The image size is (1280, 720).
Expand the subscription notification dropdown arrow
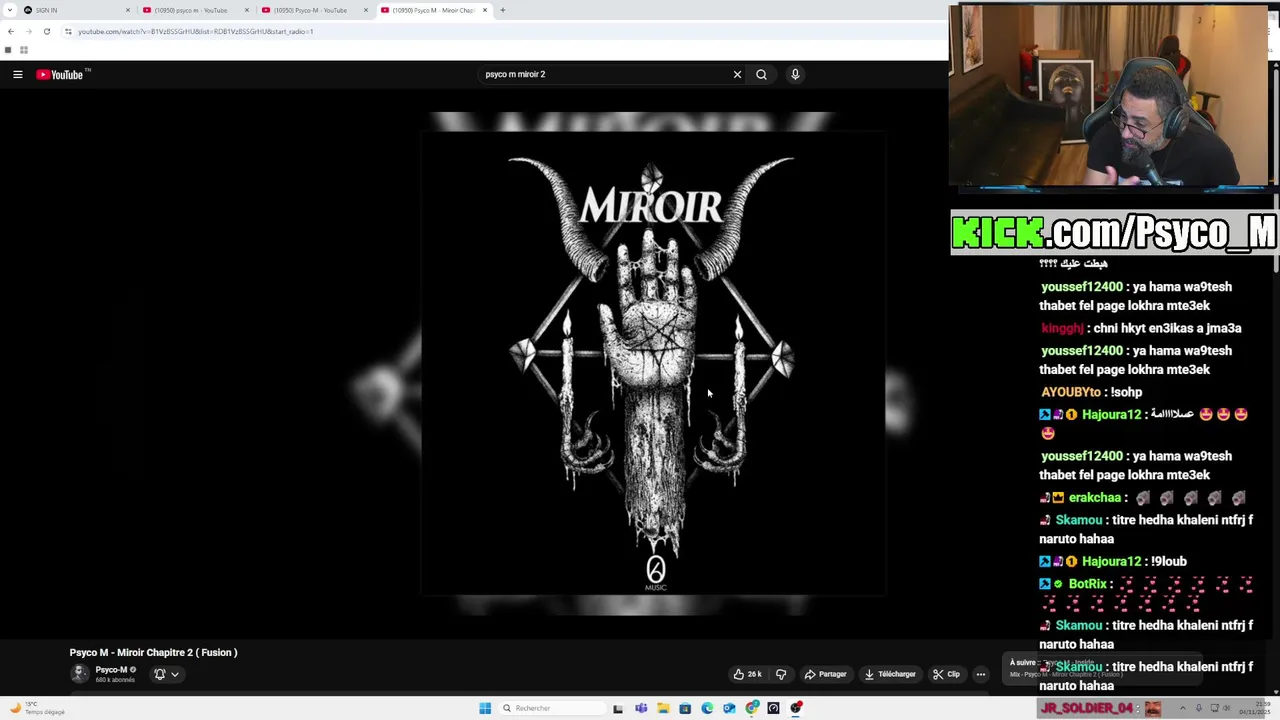tap(175, 674)
